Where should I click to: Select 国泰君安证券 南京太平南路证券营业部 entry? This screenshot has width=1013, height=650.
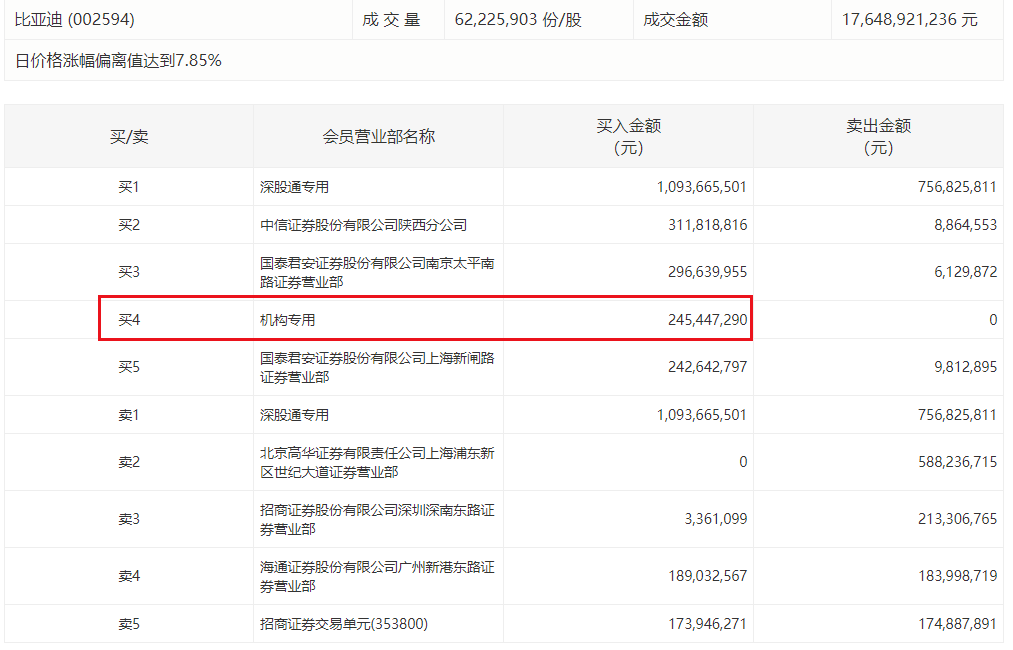click(x=377, y=273)
